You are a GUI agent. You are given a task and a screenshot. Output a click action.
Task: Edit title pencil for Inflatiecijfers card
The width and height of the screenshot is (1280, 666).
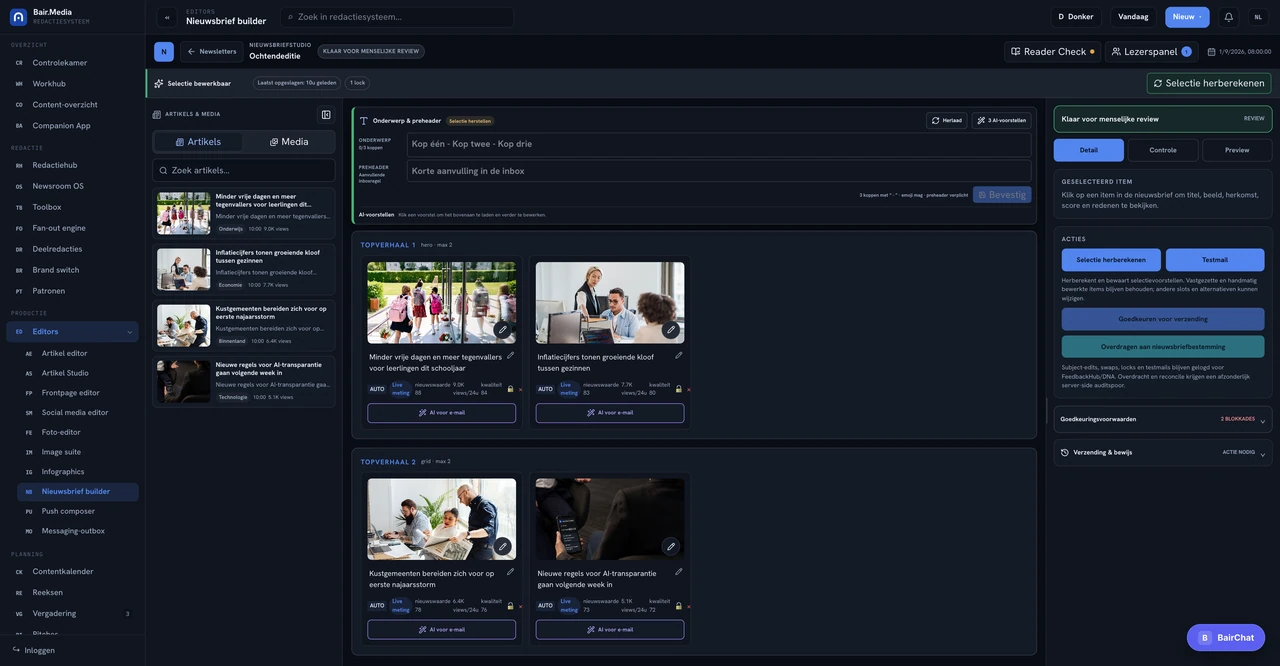click(679, 355)
